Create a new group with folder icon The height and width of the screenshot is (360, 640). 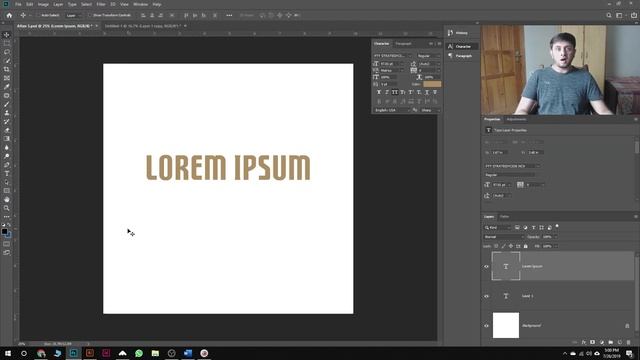pyautogui.click(x=611, y=342)
